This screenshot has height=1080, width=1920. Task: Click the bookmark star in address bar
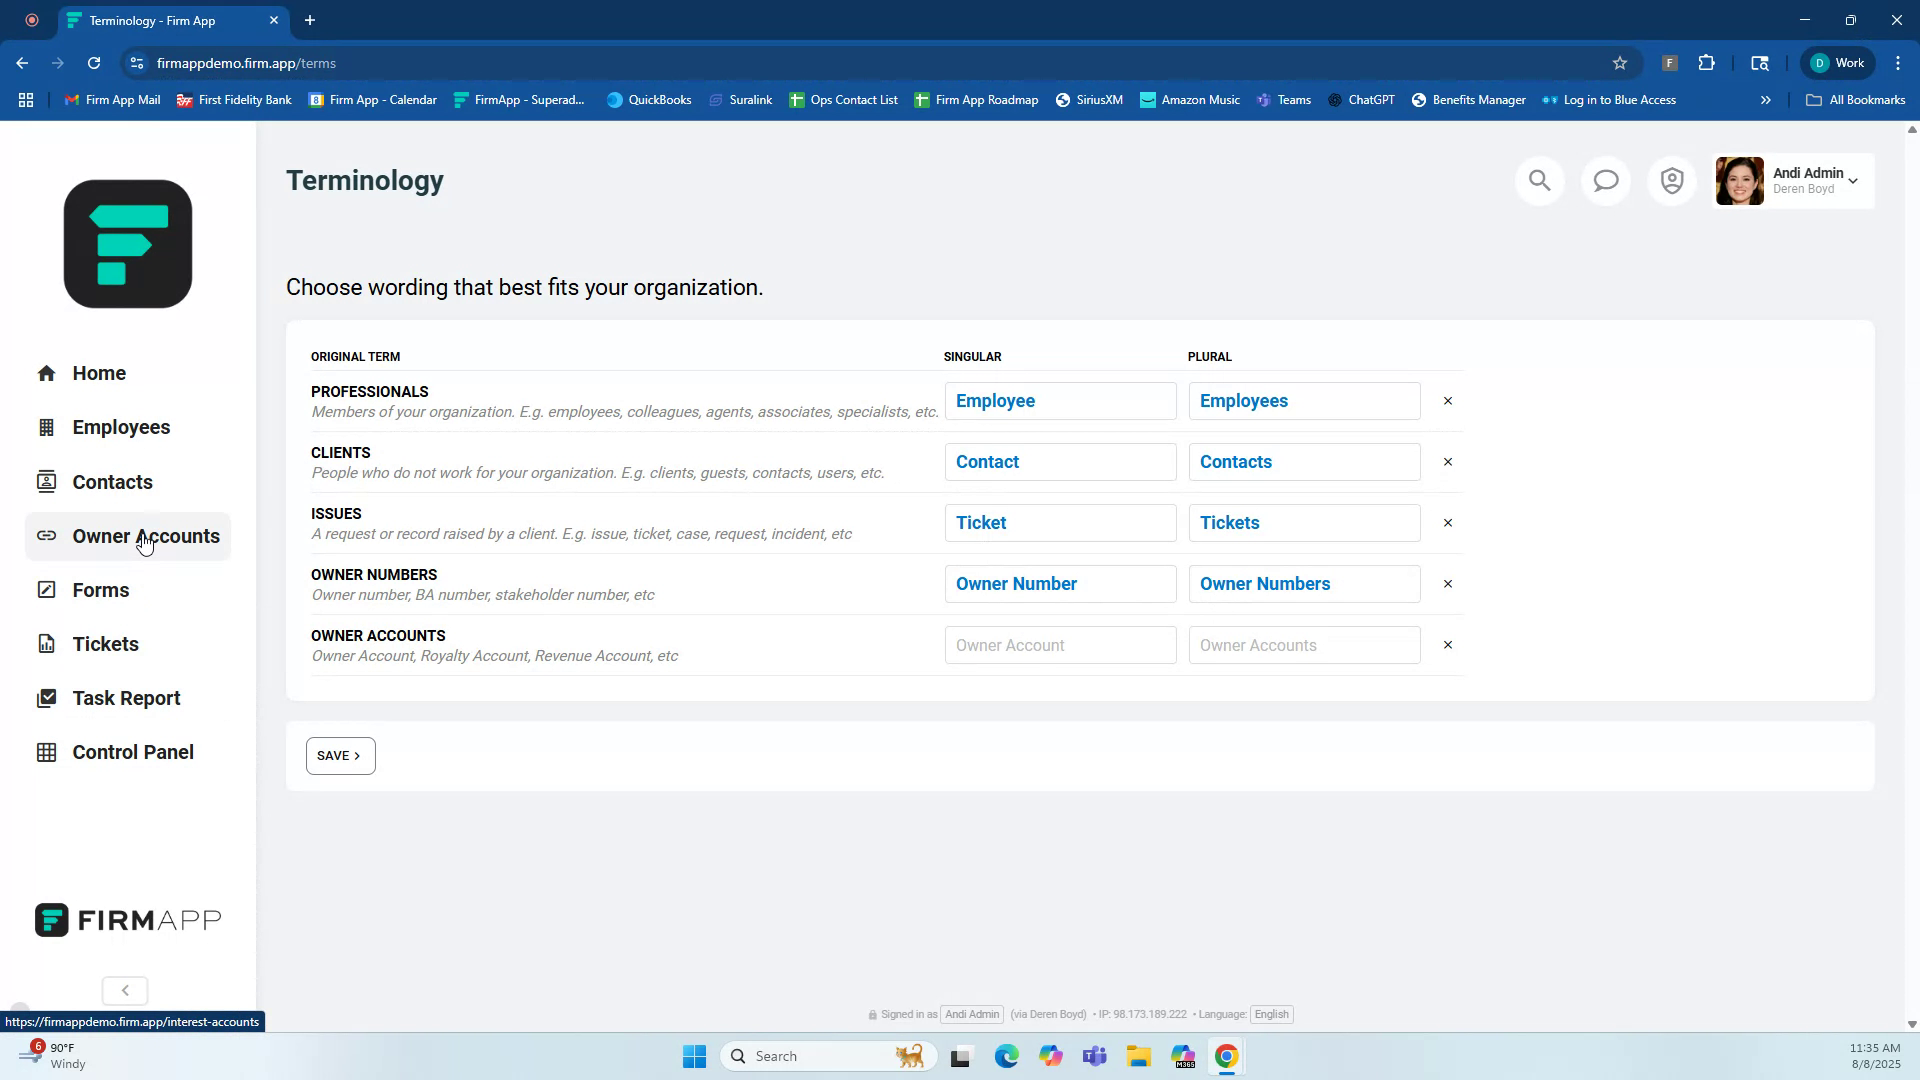point(1620,62)
